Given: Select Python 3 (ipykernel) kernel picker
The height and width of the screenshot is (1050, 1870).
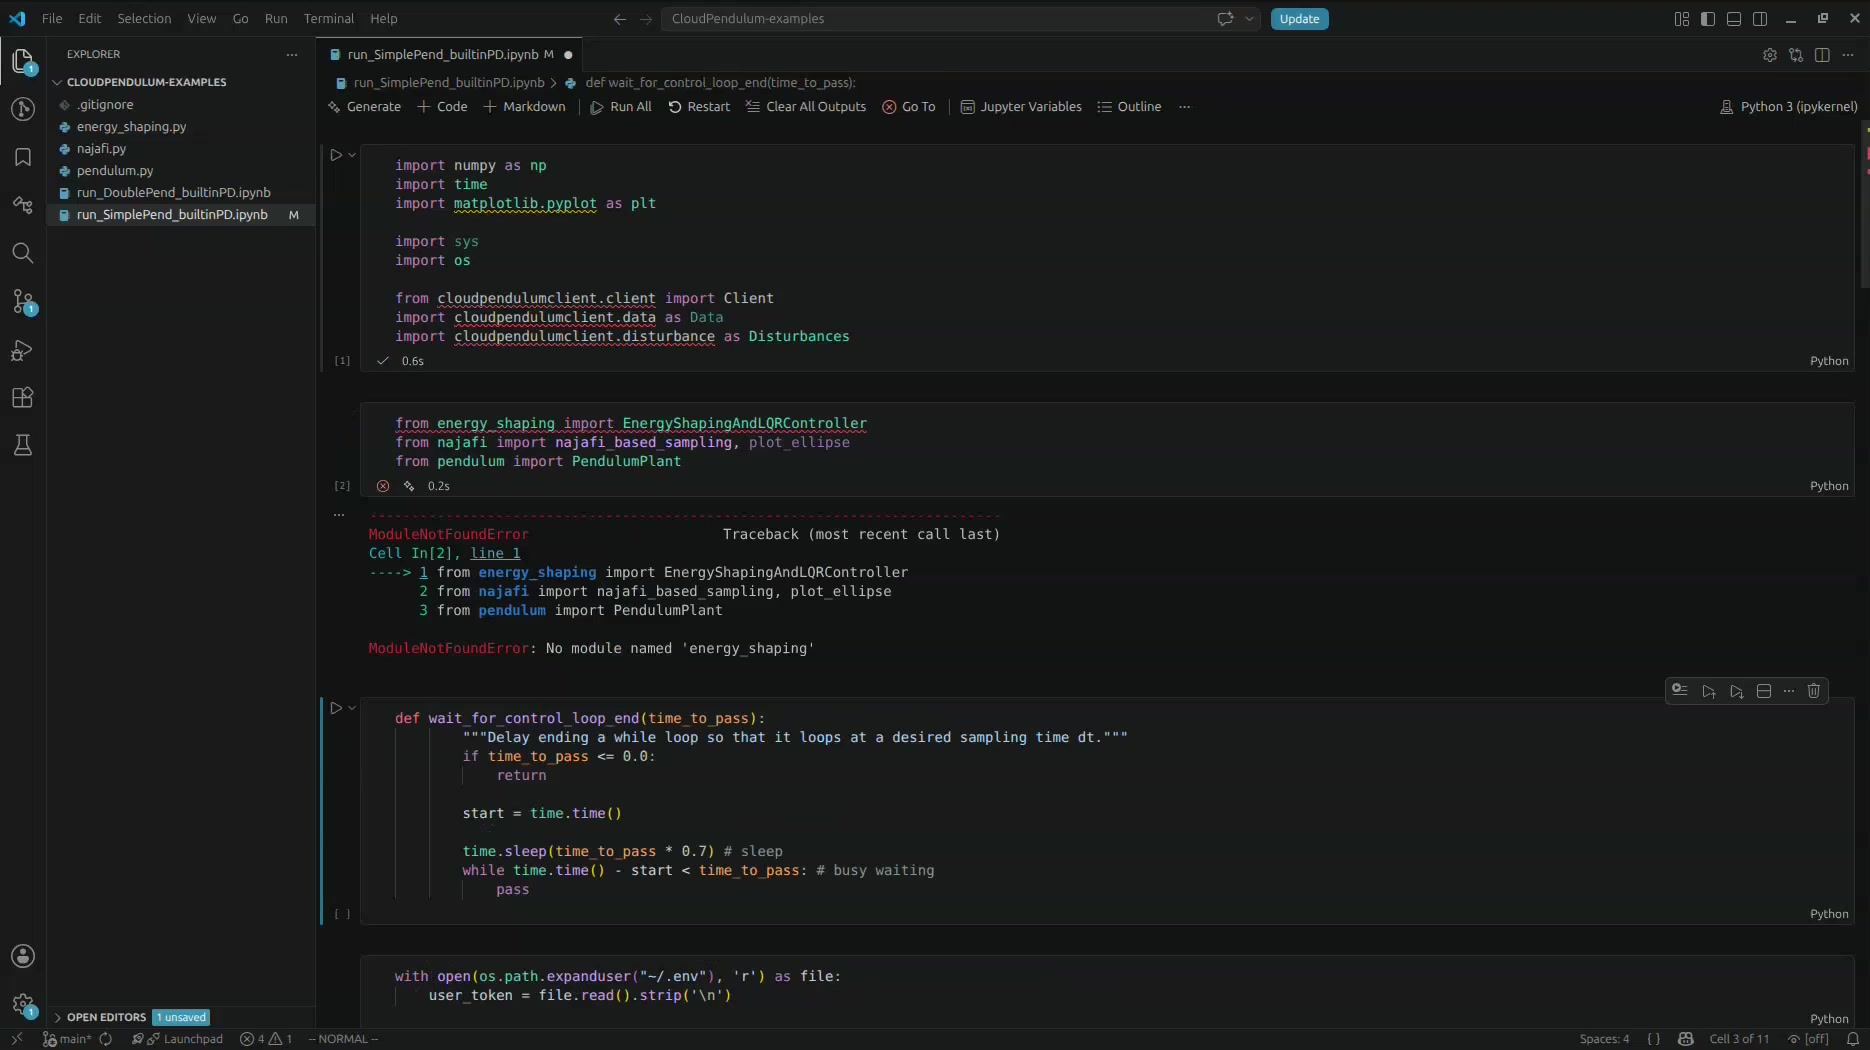Looking at the screenshot, I should pyautogui.click(x=1788, y=107).
